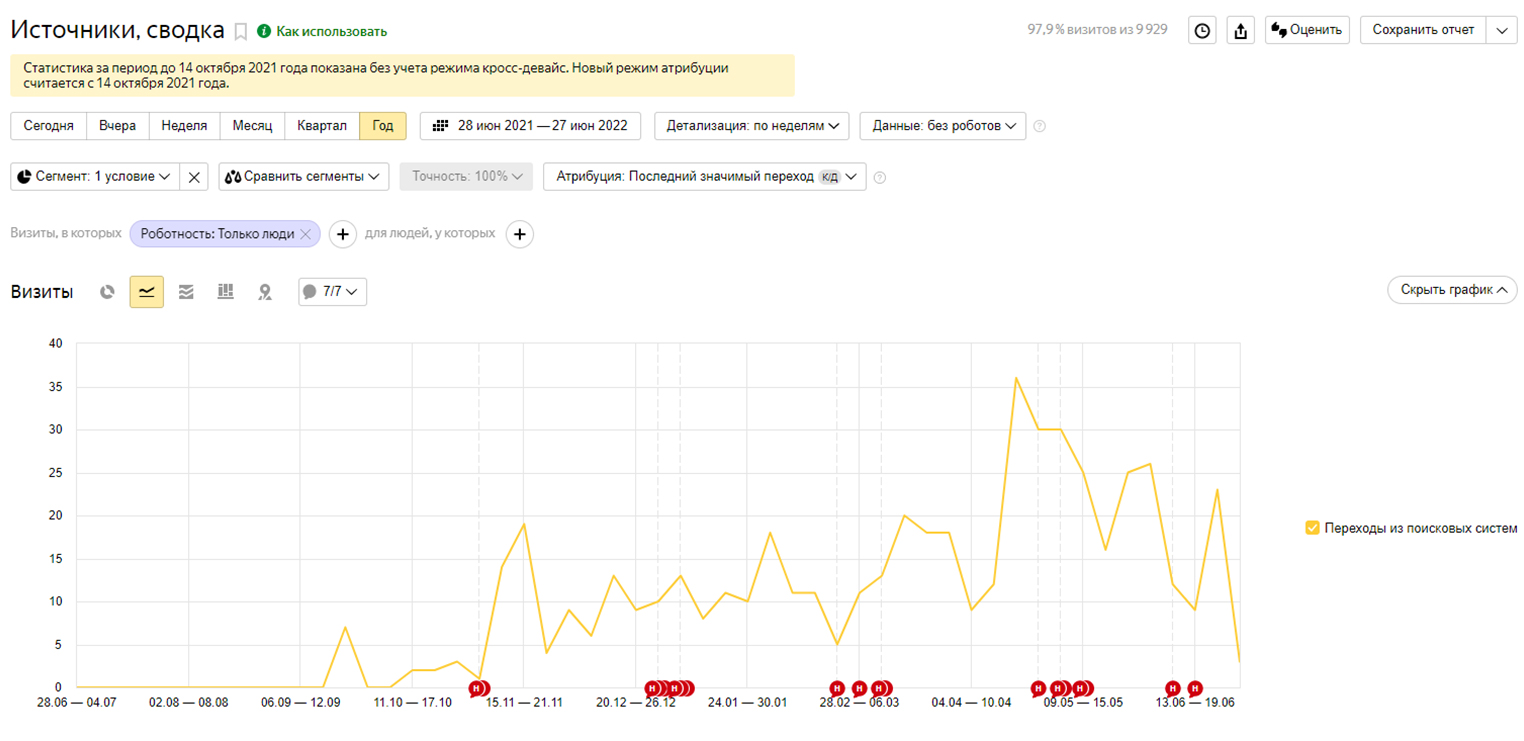Switch to stacked area chart view

(x=186, y=292)
